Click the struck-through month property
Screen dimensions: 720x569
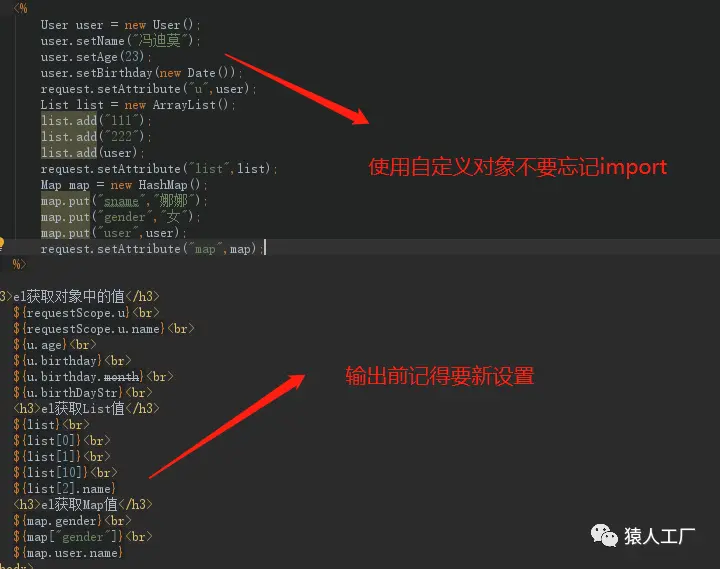[121, 377]
